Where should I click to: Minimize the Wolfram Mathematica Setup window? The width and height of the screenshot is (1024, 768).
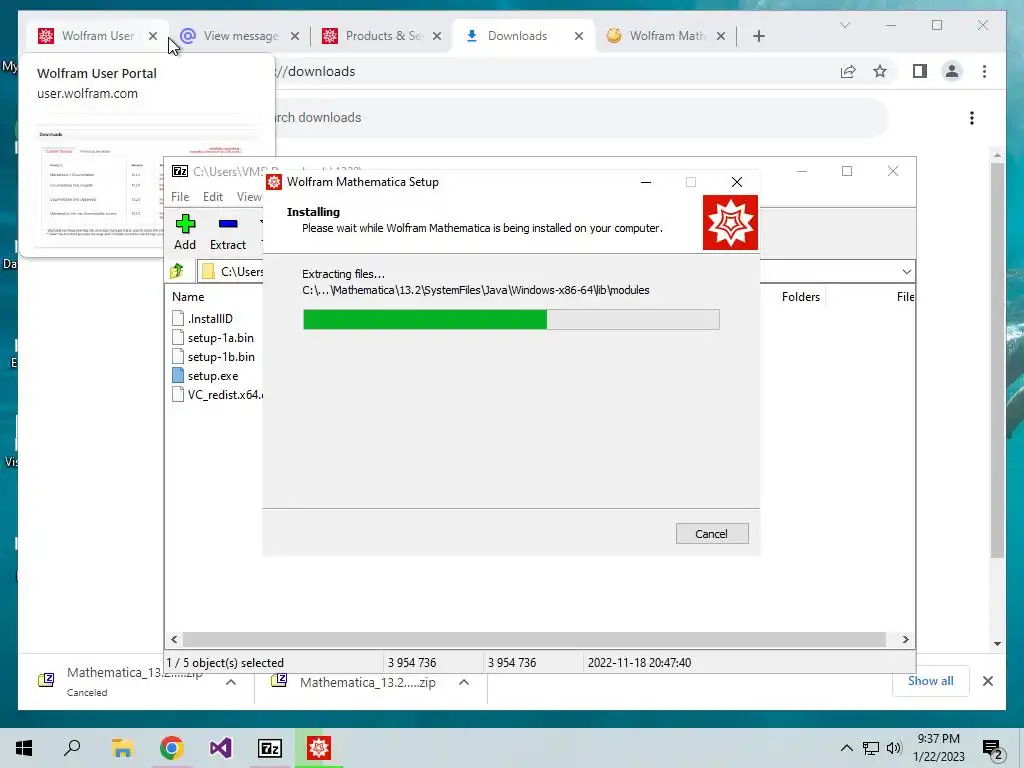point(646,182)
